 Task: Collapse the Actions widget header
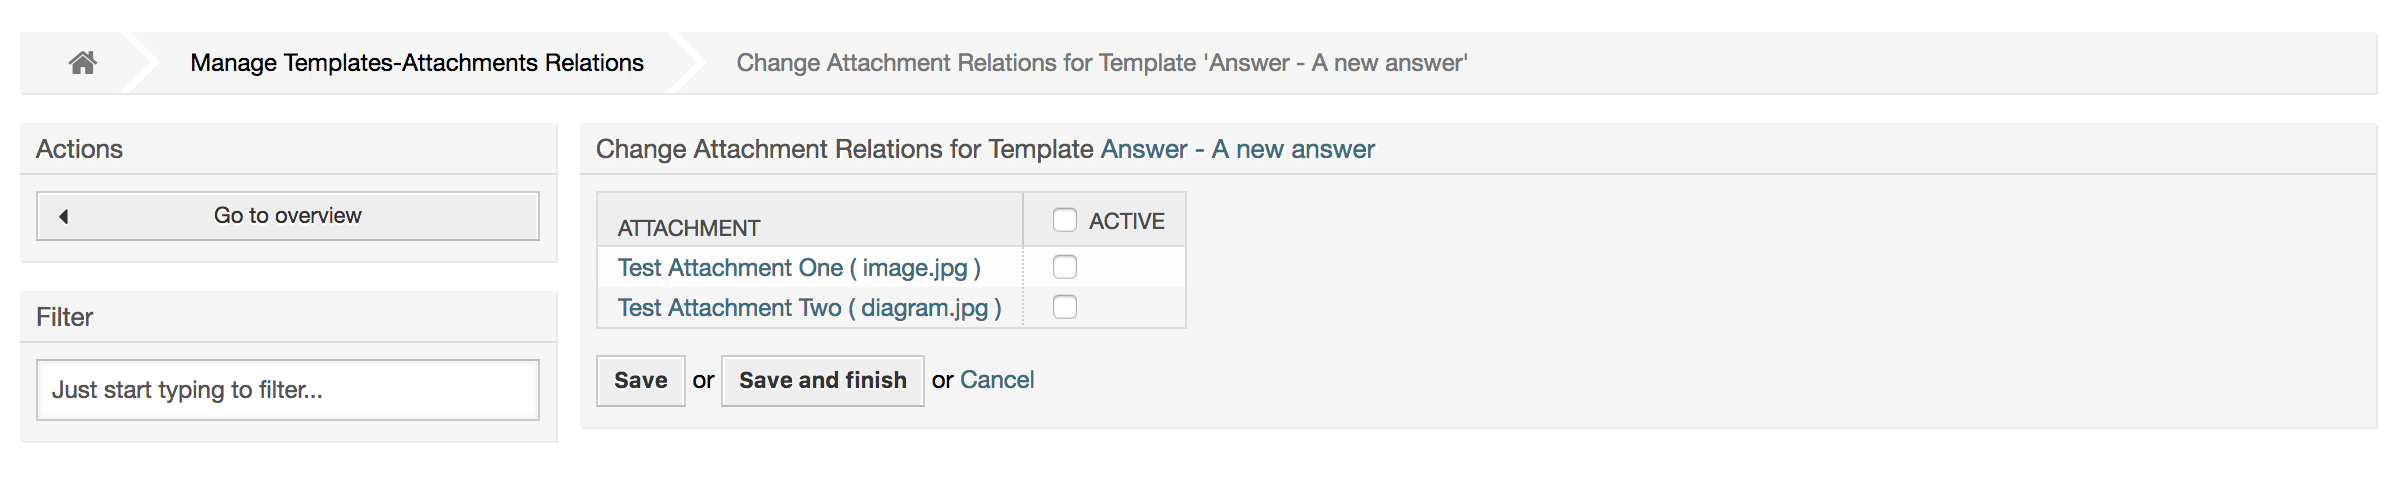coord(80,149)
